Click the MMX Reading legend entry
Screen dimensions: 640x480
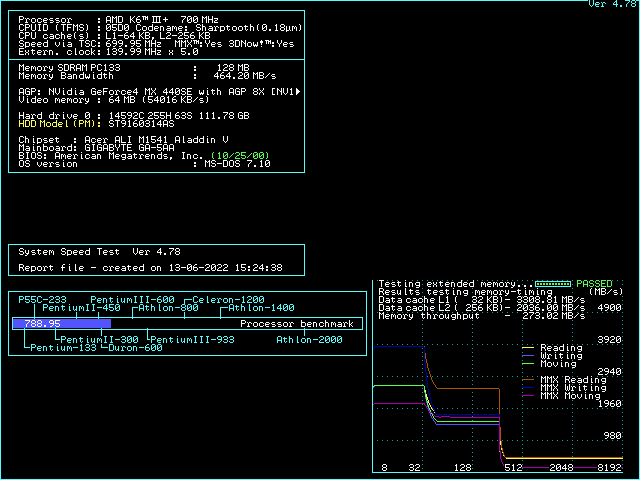tap(573, 380)
